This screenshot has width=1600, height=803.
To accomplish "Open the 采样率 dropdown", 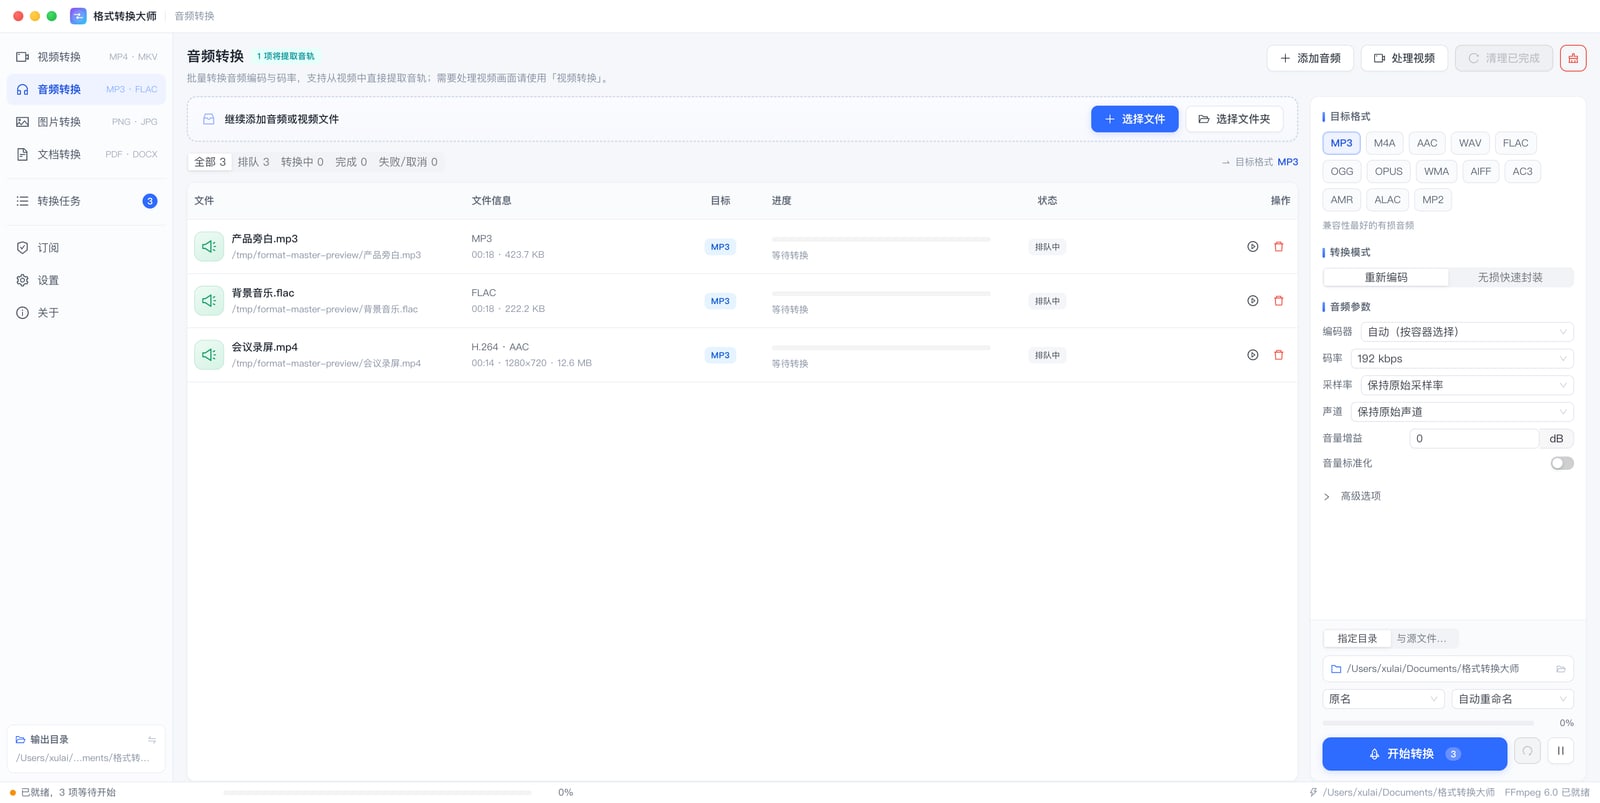I will pos(1467,385).
